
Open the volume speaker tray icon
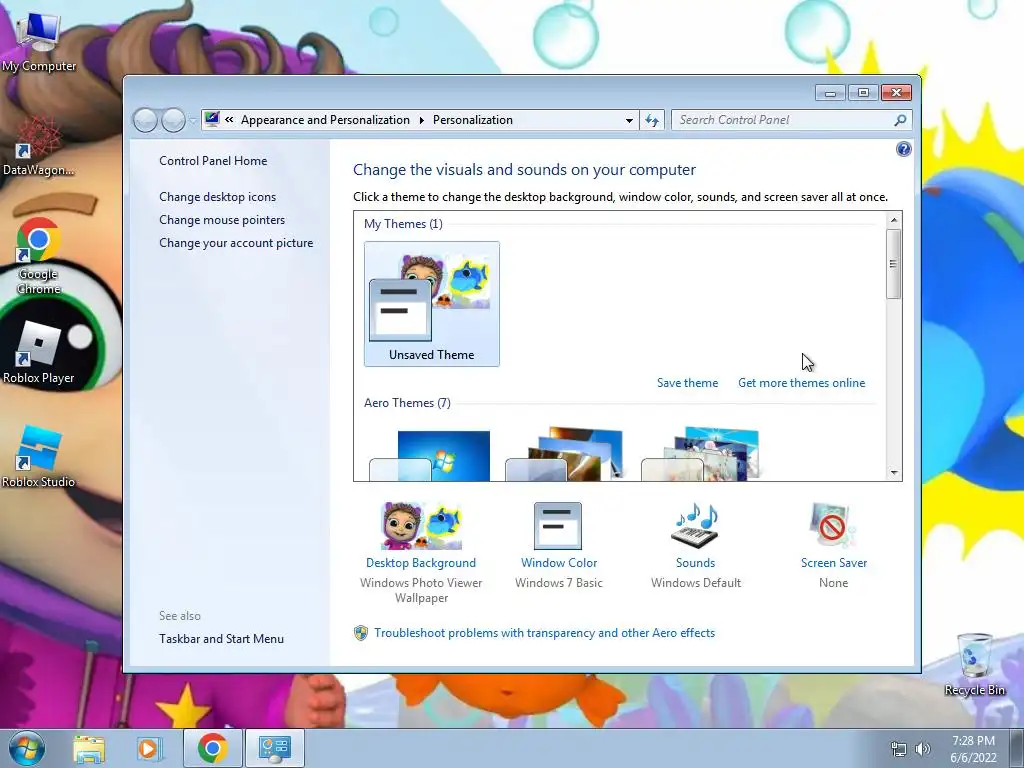[x=923, y=749]
